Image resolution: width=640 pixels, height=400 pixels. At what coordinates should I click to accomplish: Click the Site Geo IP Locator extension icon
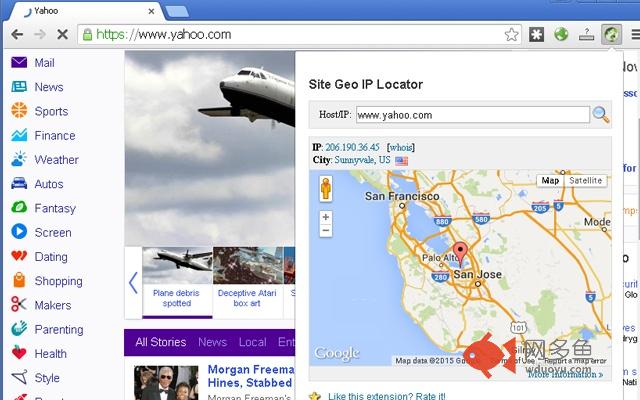tap(611, 34)
